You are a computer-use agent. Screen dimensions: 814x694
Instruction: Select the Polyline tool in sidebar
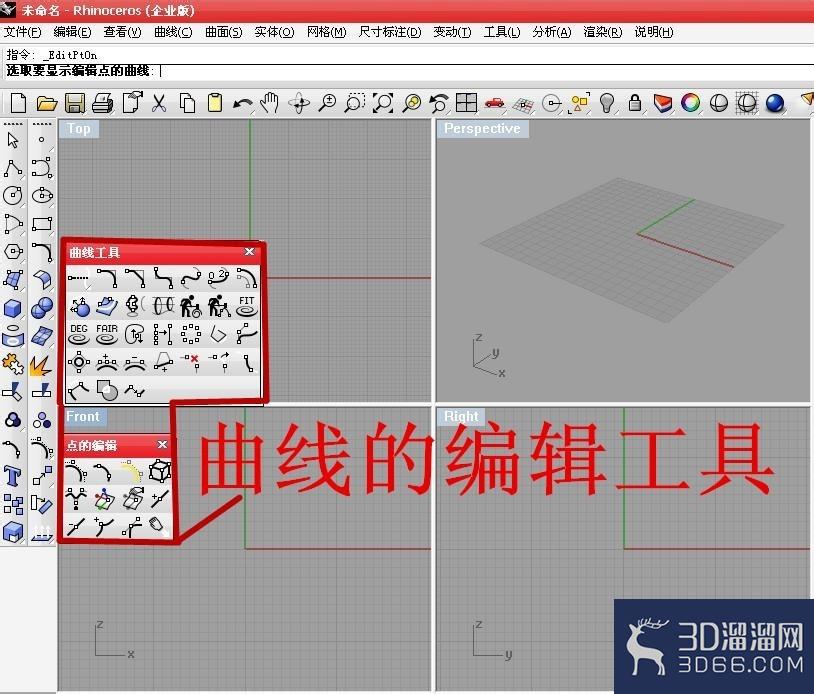coord(13,168)
